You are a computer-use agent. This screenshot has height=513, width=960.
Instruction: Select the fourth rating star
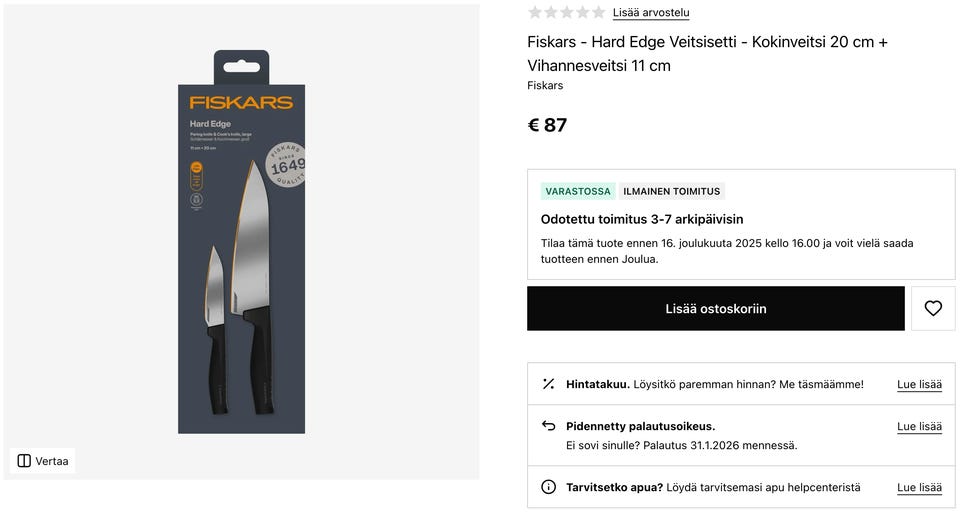click(x=583, y=12)
